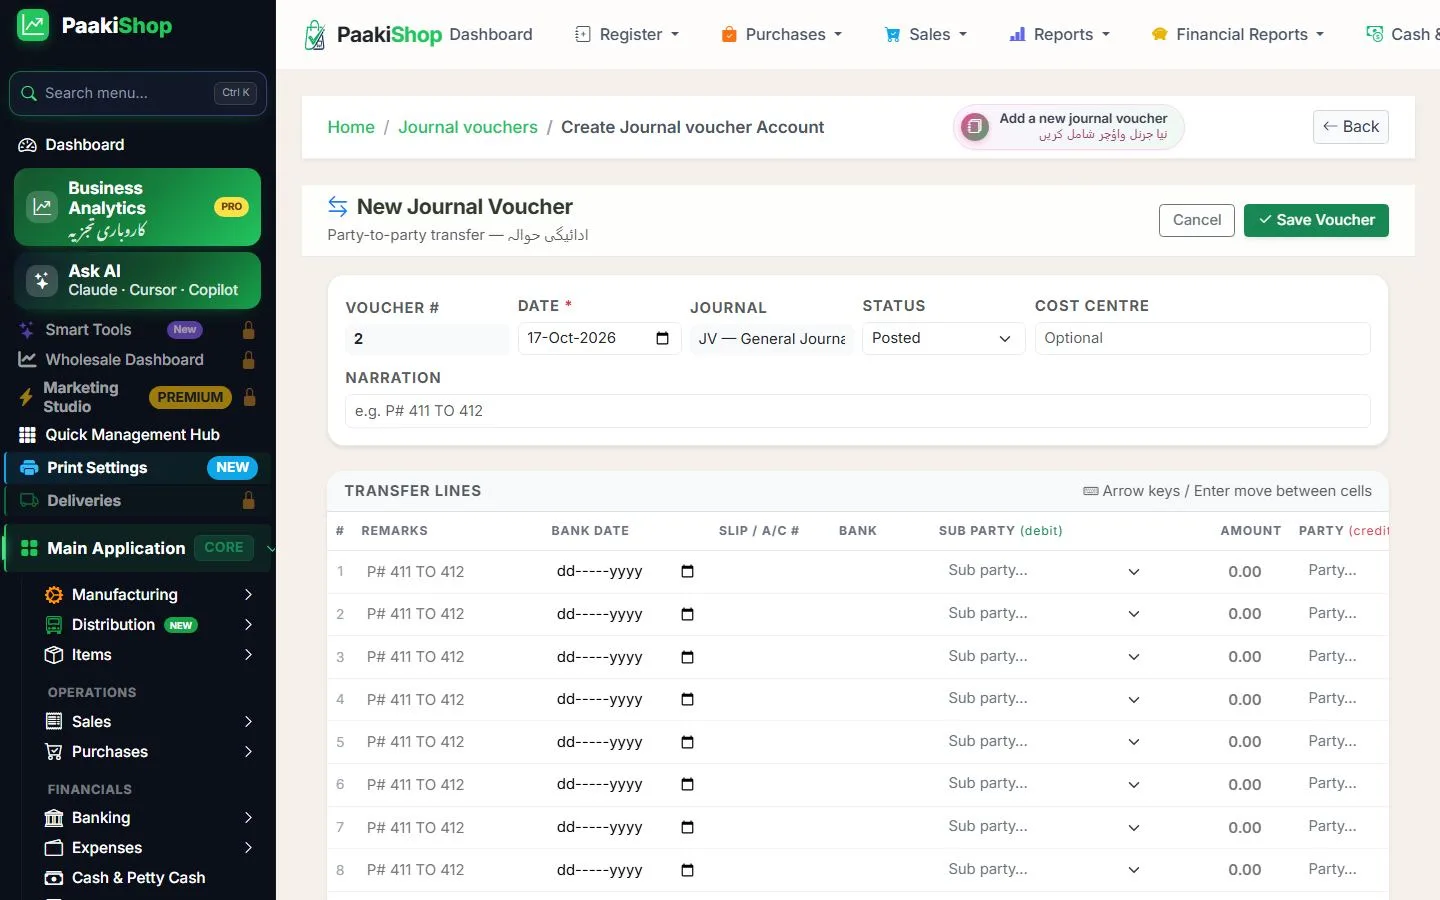Click the Save Voucher button

coord(1316,220)
